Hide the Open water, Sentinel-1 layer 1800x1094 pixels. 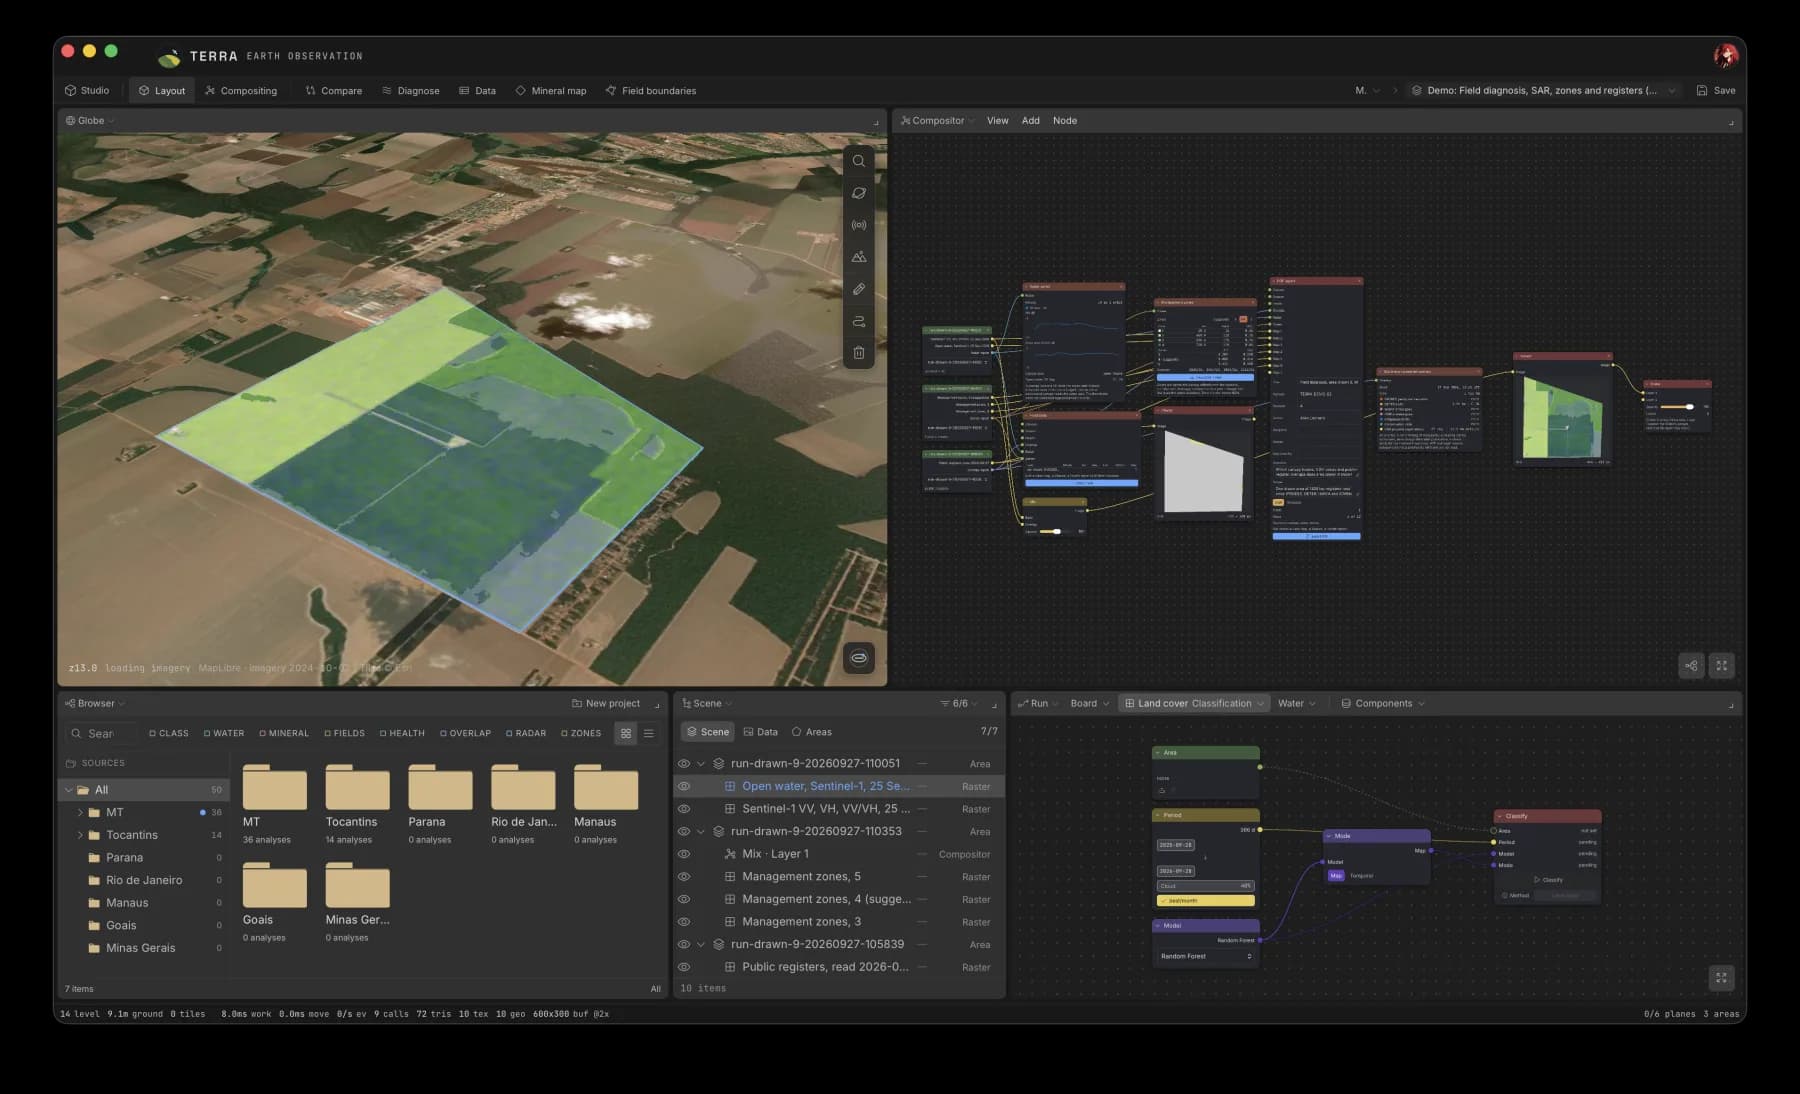point(684,786)
